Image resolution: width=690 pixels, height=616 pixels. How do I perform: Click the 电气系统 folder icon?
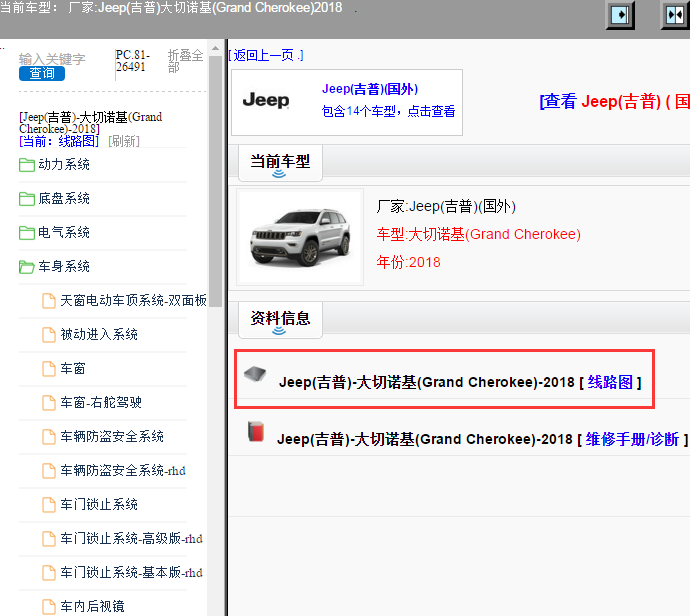click(x=27, y=233)
